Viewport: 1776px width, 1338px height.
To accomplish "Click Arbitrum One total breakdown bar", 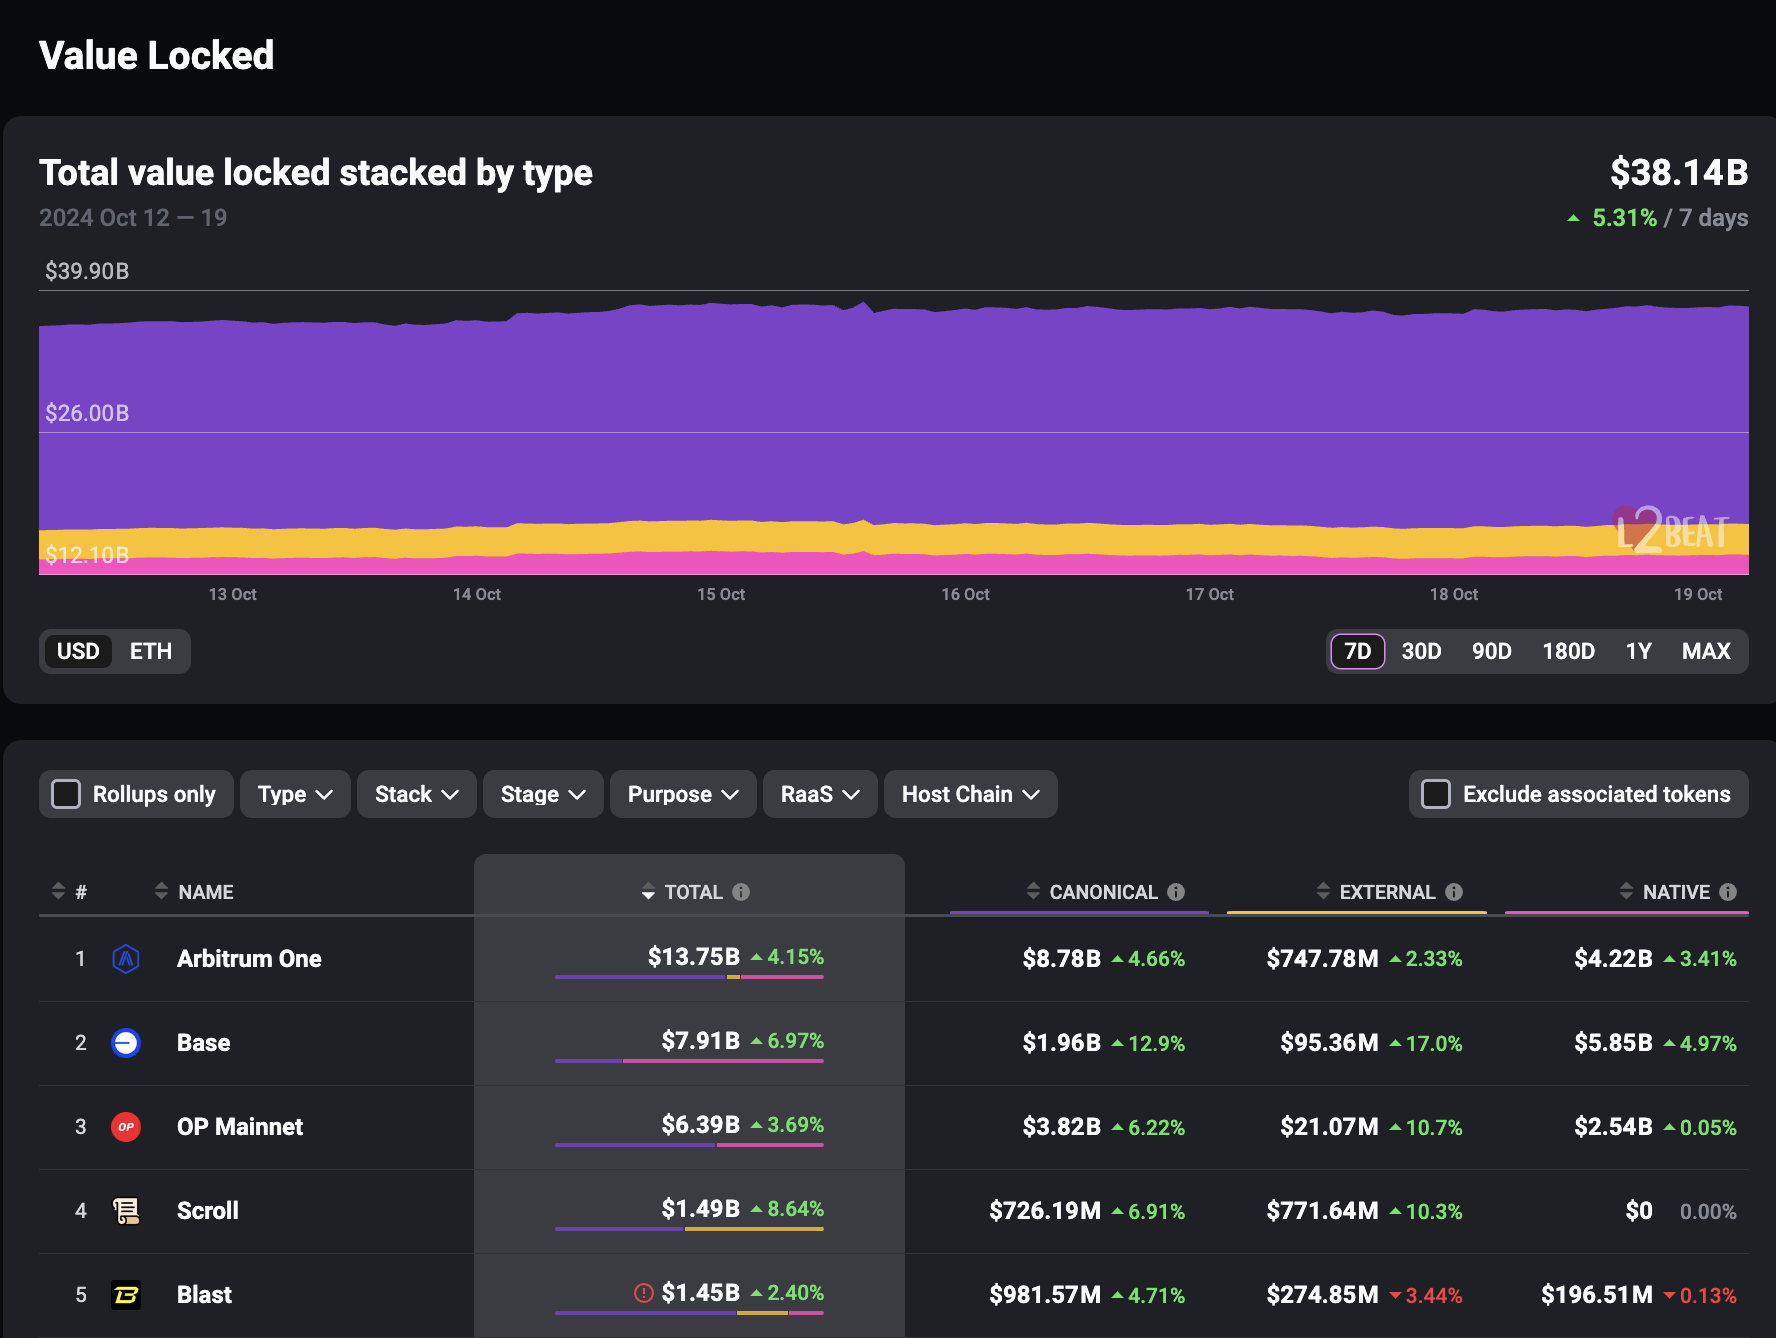I will click(689, 977).
